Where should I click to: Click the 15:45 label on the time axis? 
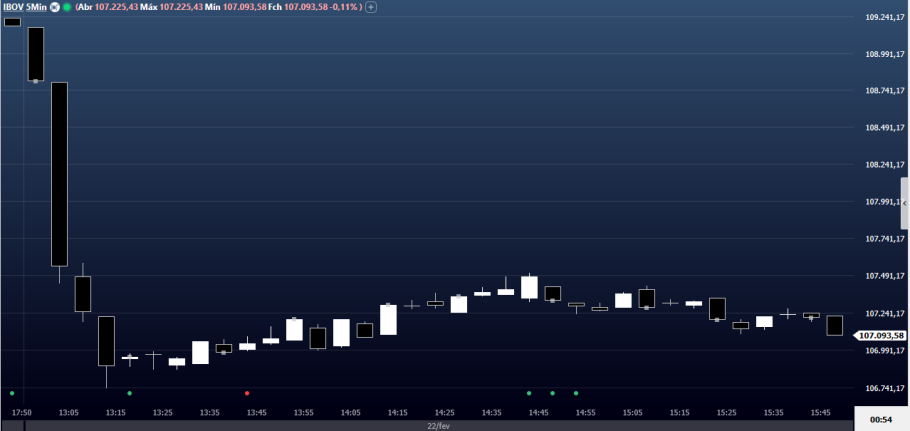820,412
